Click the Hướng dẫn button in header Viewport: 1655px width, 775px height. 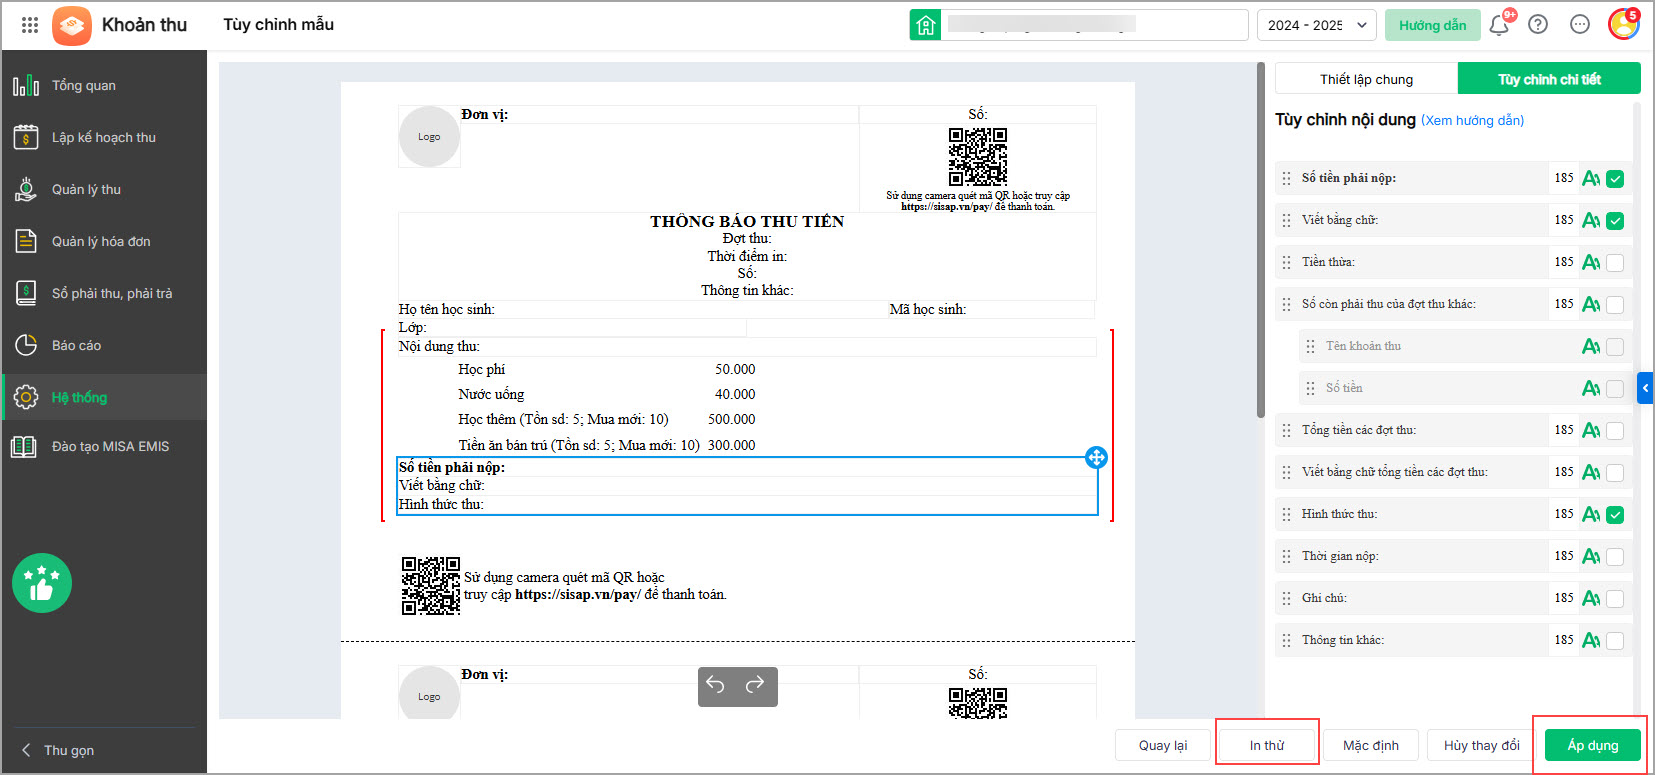click(x=1432, y=25)
